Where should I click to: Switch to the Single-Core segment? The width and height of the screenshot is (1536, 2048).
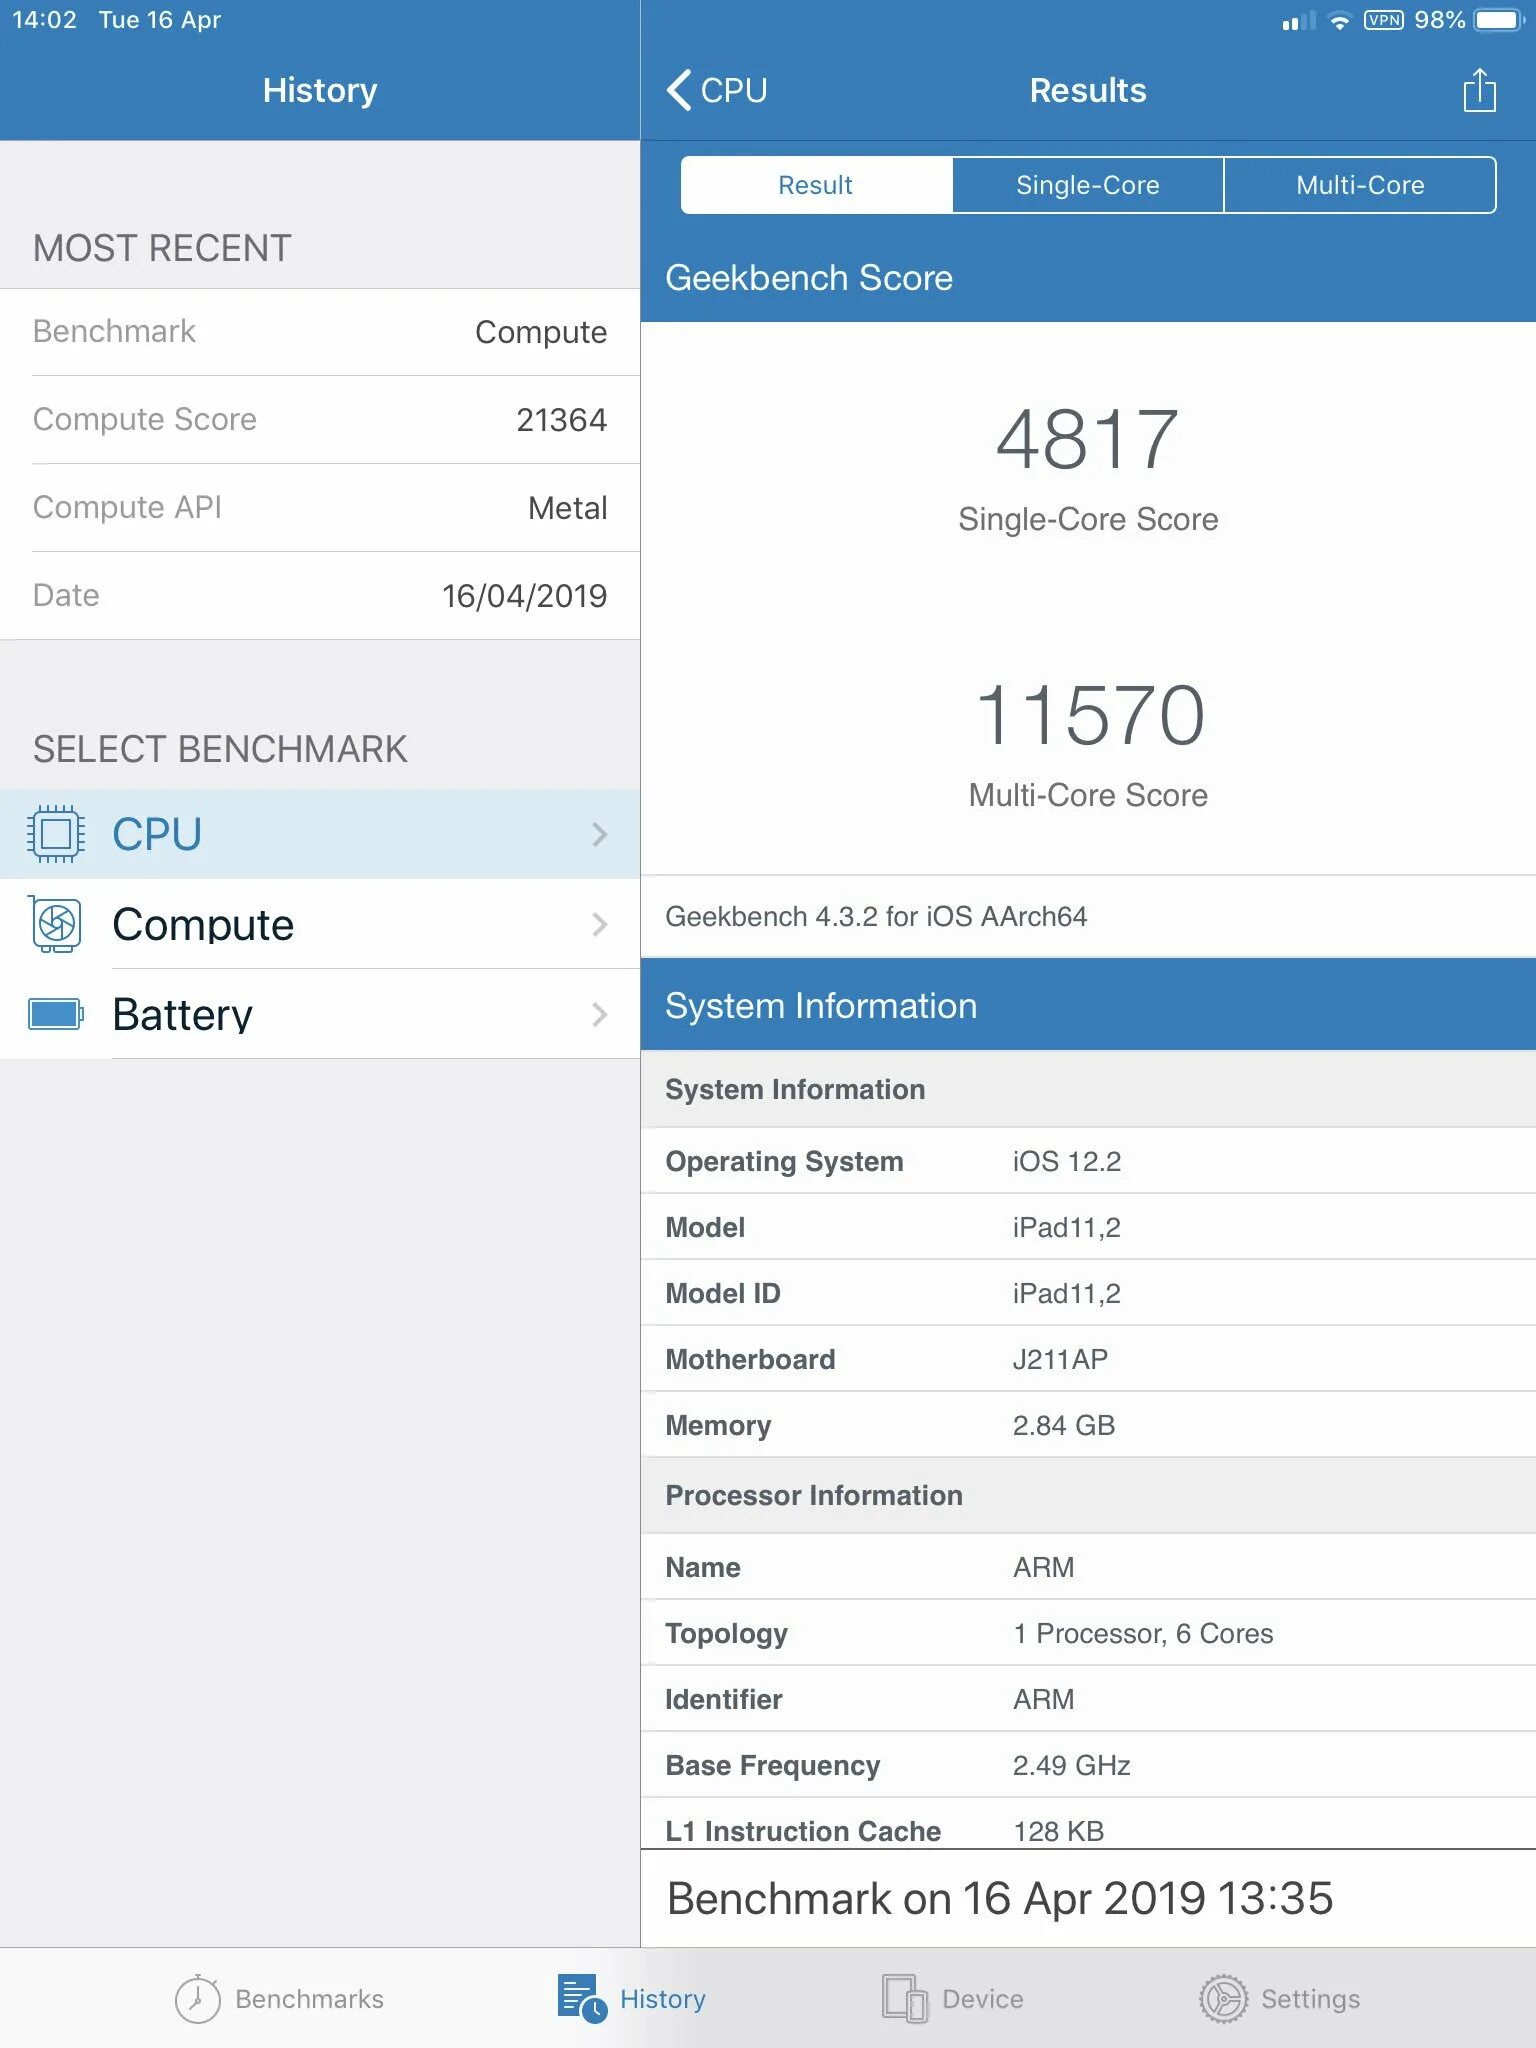click(1088, 185)
